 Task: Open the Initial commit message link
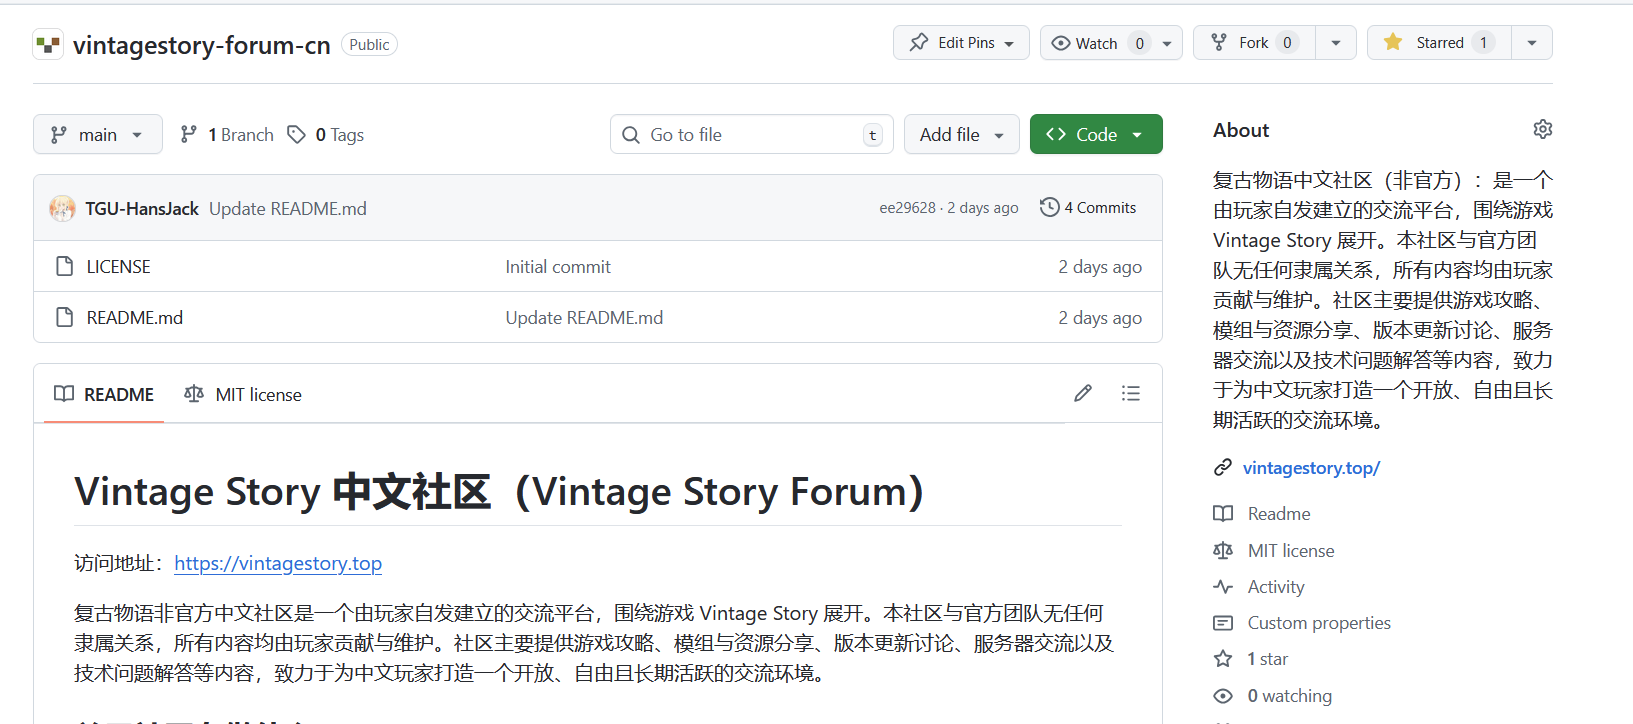click(x=558, y=267)
